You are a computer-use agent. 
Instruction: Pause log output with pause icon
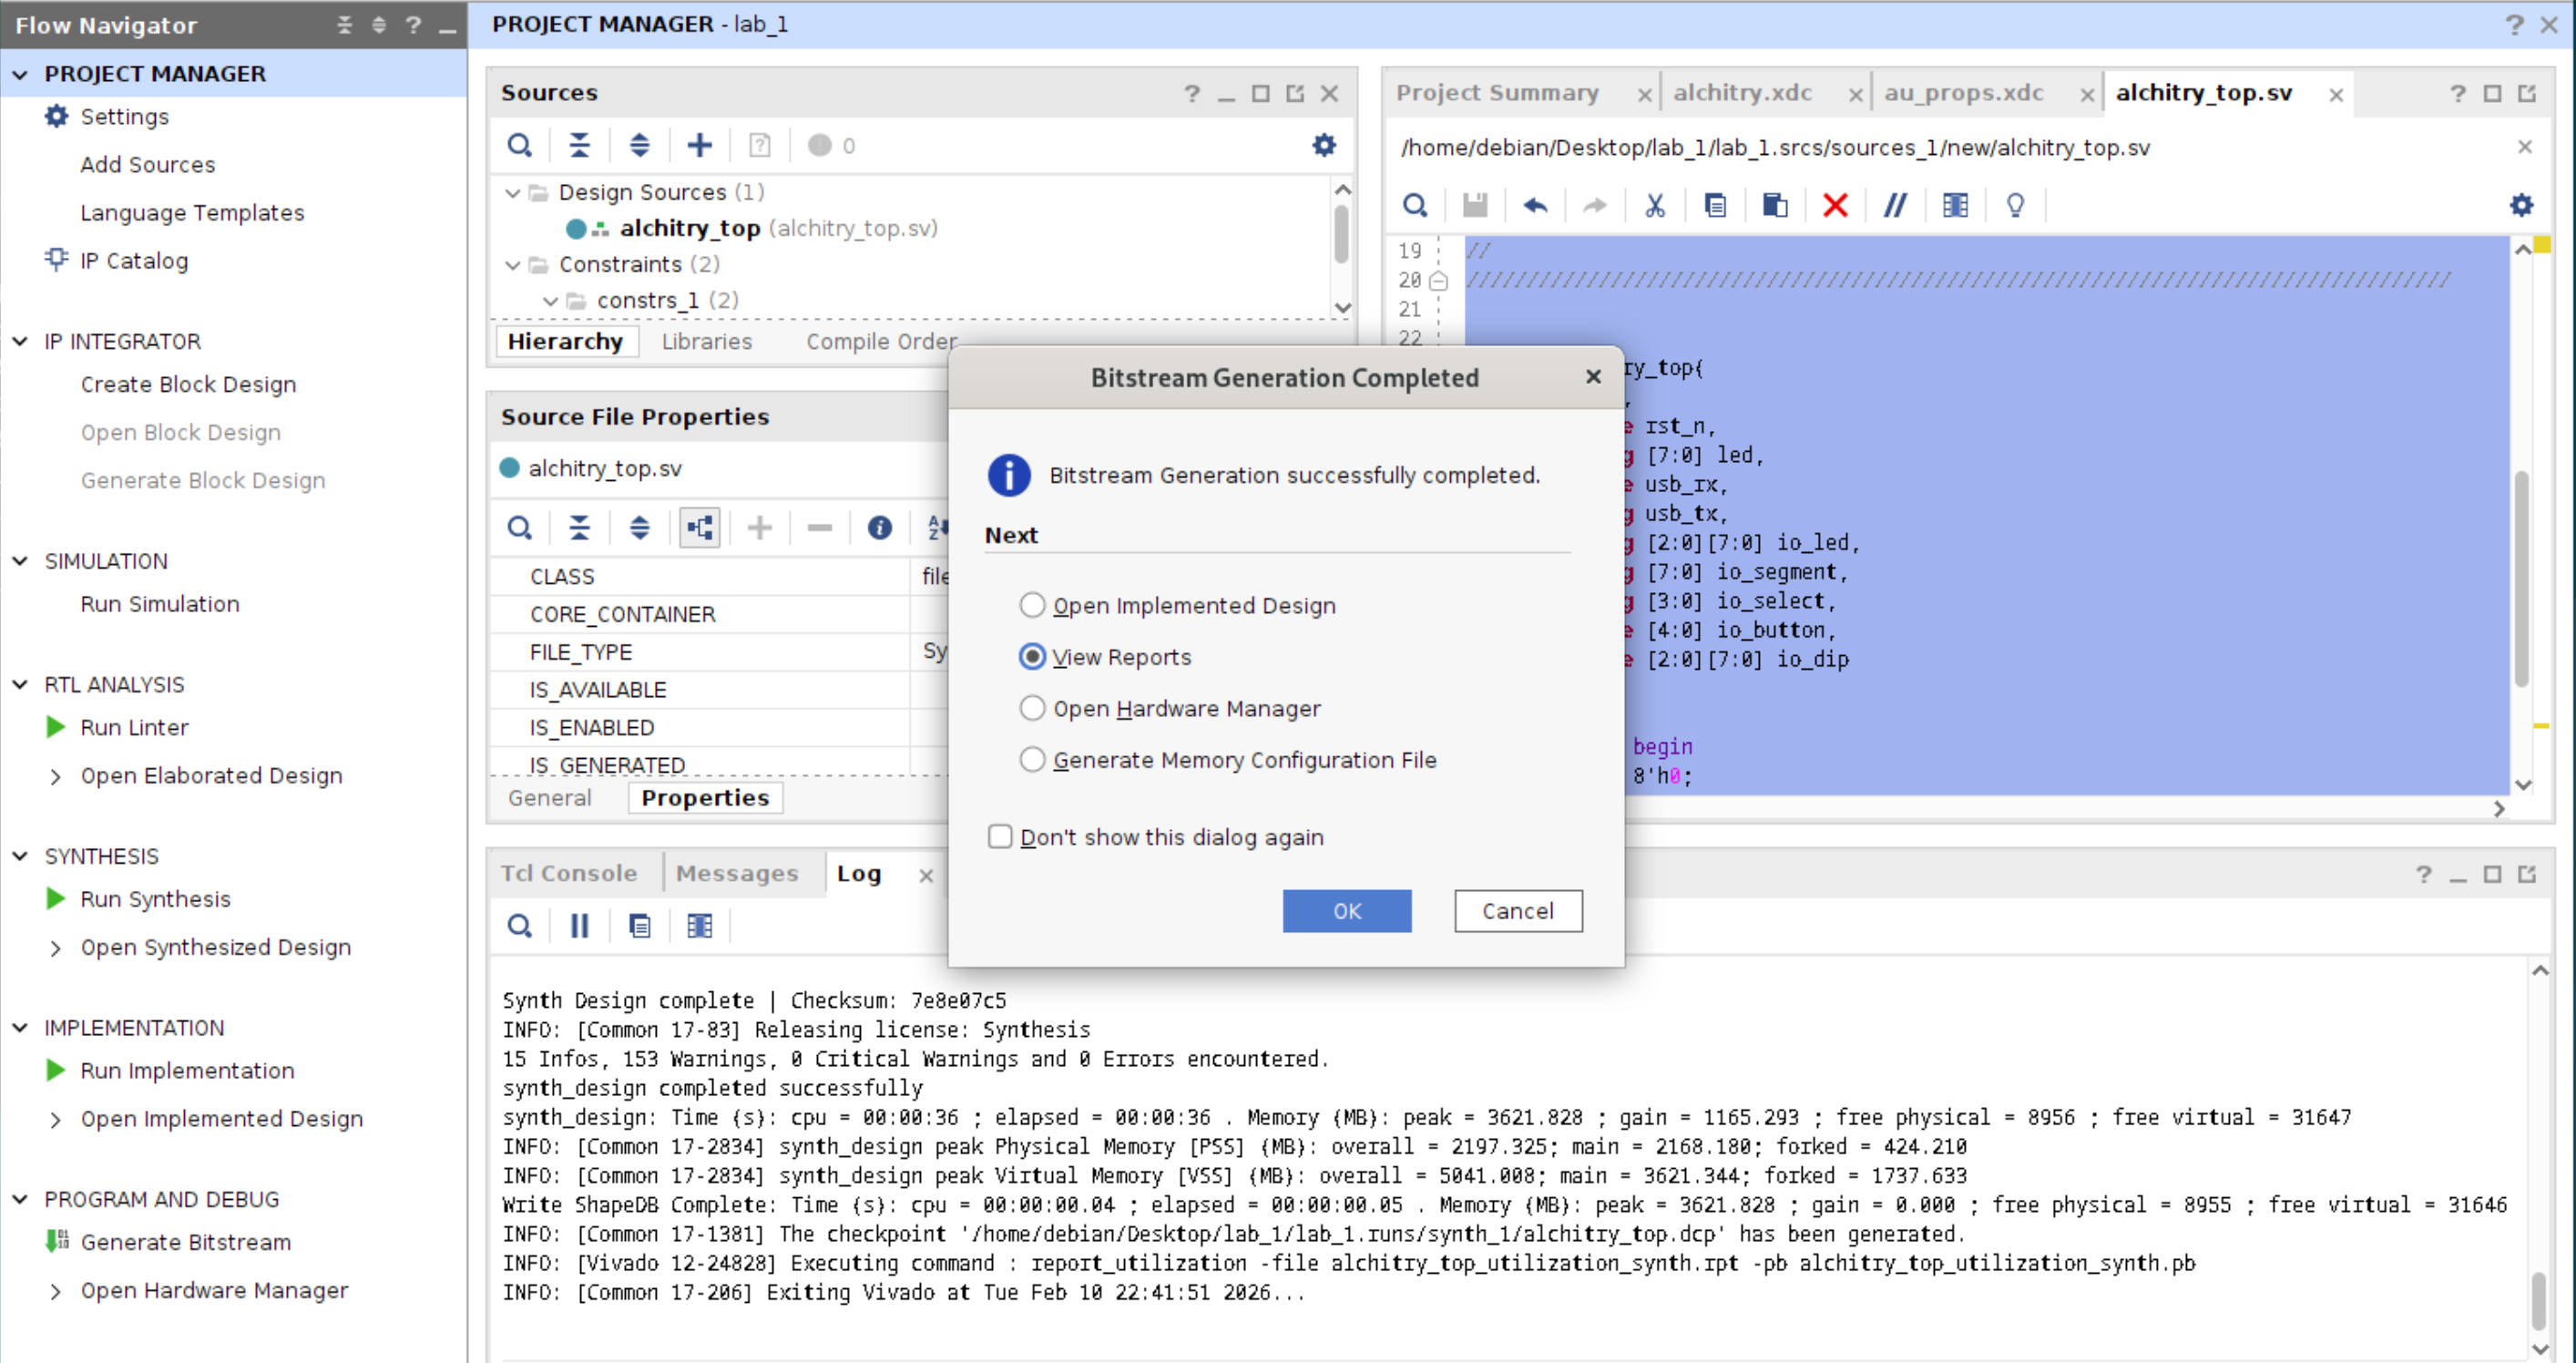[x=579, y=926]
